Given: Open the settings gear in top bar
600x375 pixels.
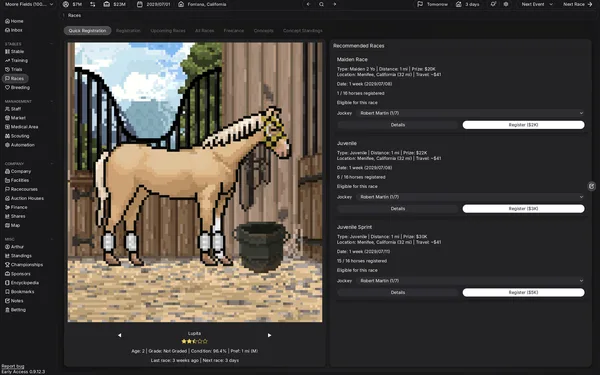Looking at the screenshot, I should tap(506, 4).
